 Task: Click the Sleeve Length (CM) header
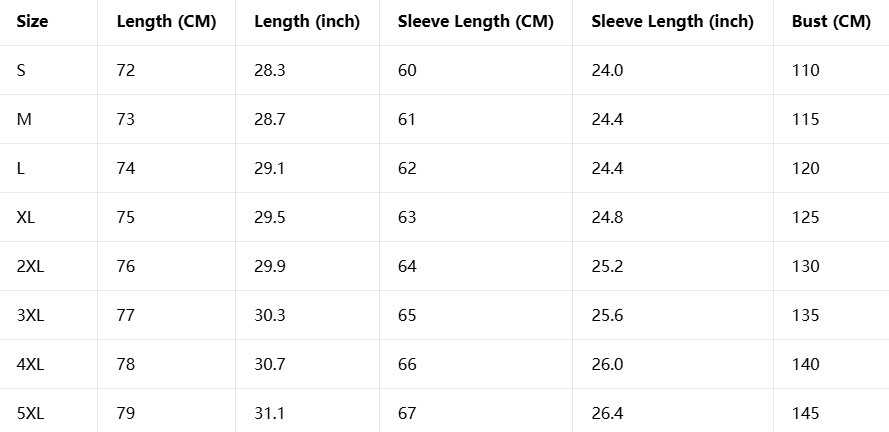tap(469, 22)
